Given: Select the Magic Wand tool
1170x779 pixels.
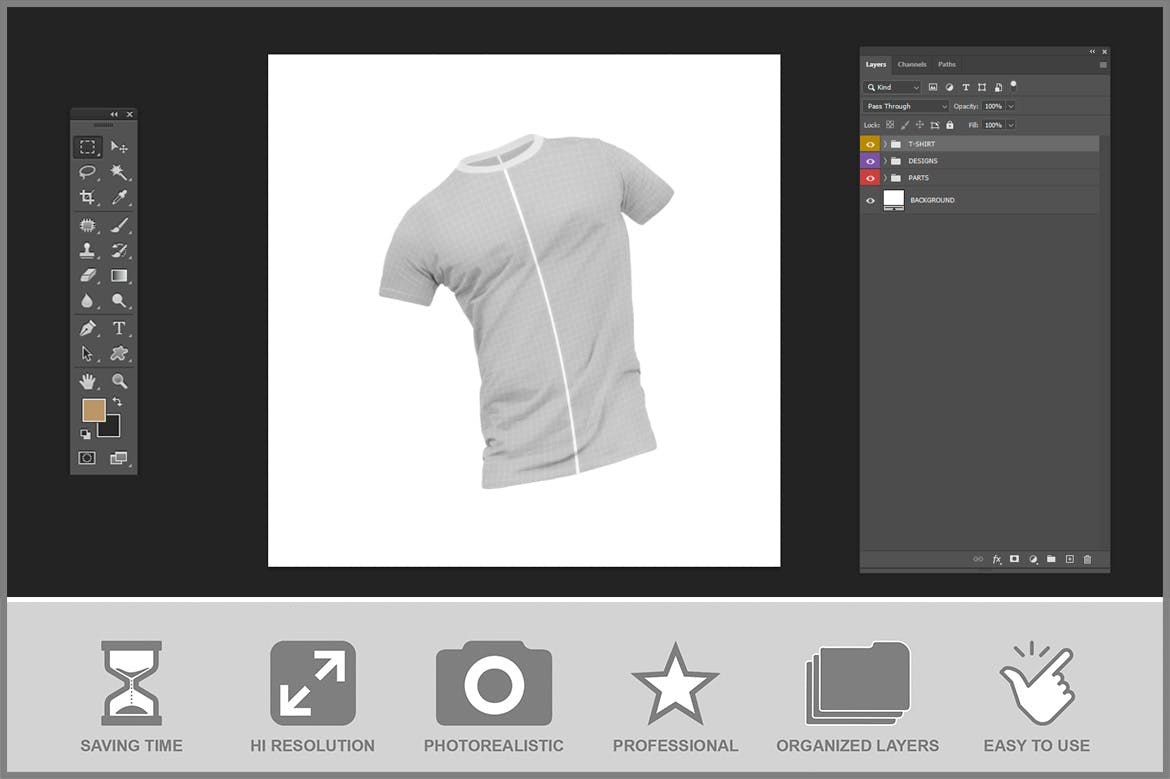Looking at the screenshot, I should tap(120, 173).
